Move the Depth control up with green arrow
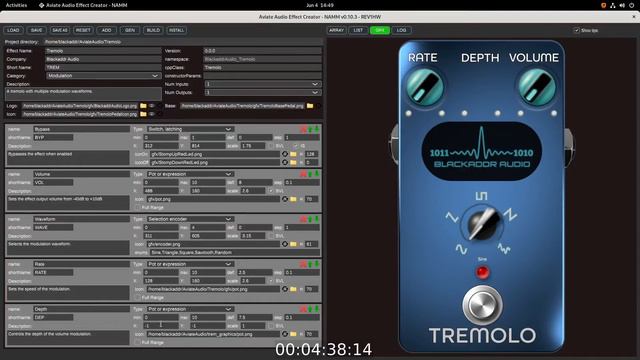The image size is (640, 360). (x=310, y=309)
